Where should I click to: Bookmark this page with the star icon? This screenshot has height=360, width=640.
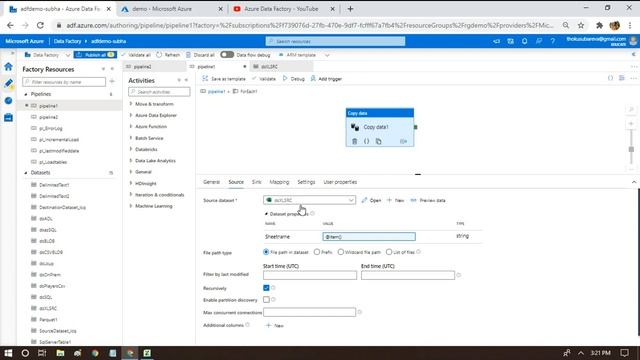(581, 25)
